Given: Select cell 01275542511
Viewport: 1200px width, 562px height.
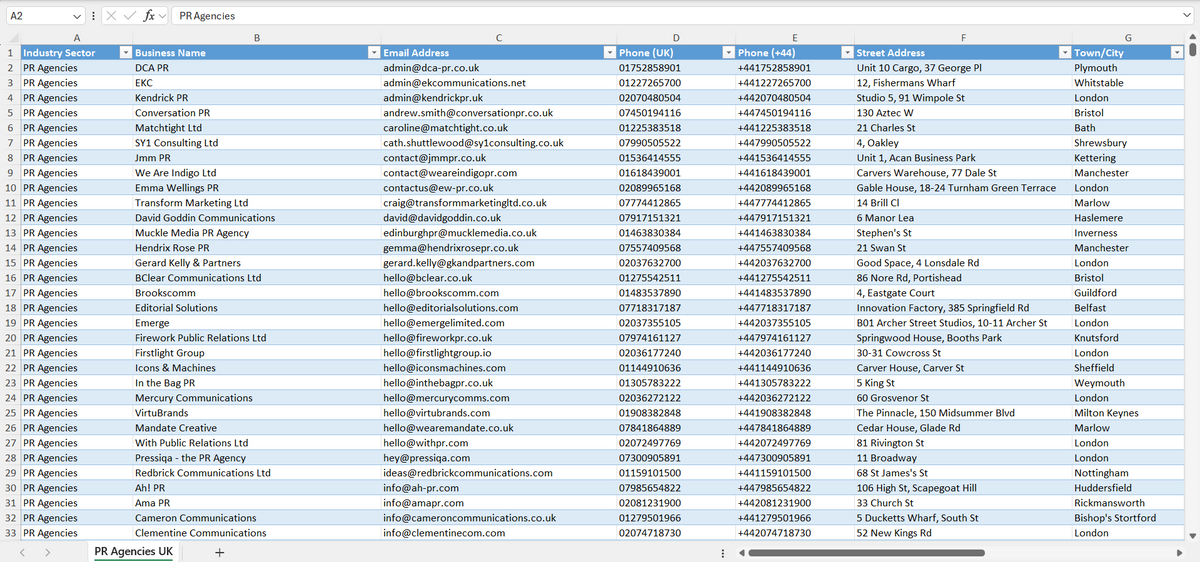Looking at the screenshot, I should (677, 278).
